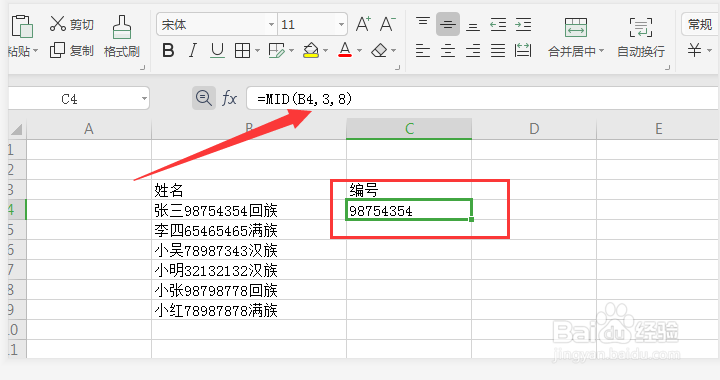Open font color dropdown arrow
This screenshot has width=720, height=380.
[x=360, y=50]
